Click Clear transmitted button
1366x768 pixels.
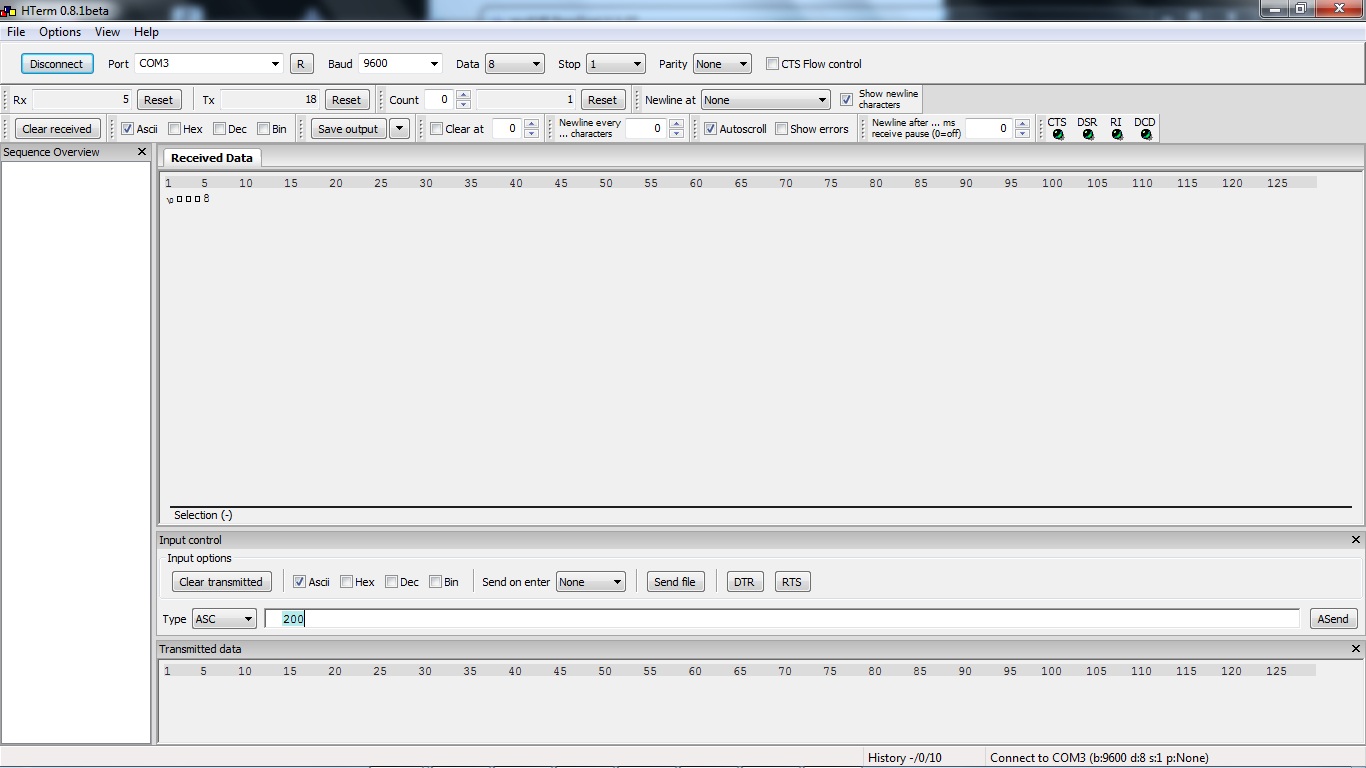pyautogui.click(x=221, y=582)
